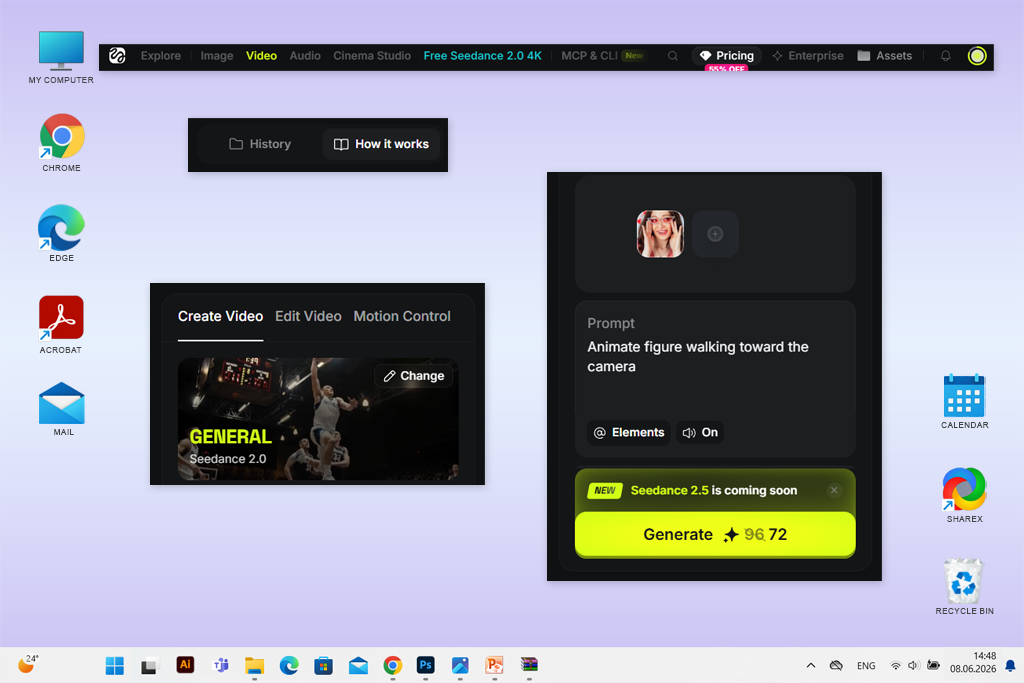Click the cloud sync tray icon
Viewport: 1024px width, 683px height.
[x=836, y=665]
